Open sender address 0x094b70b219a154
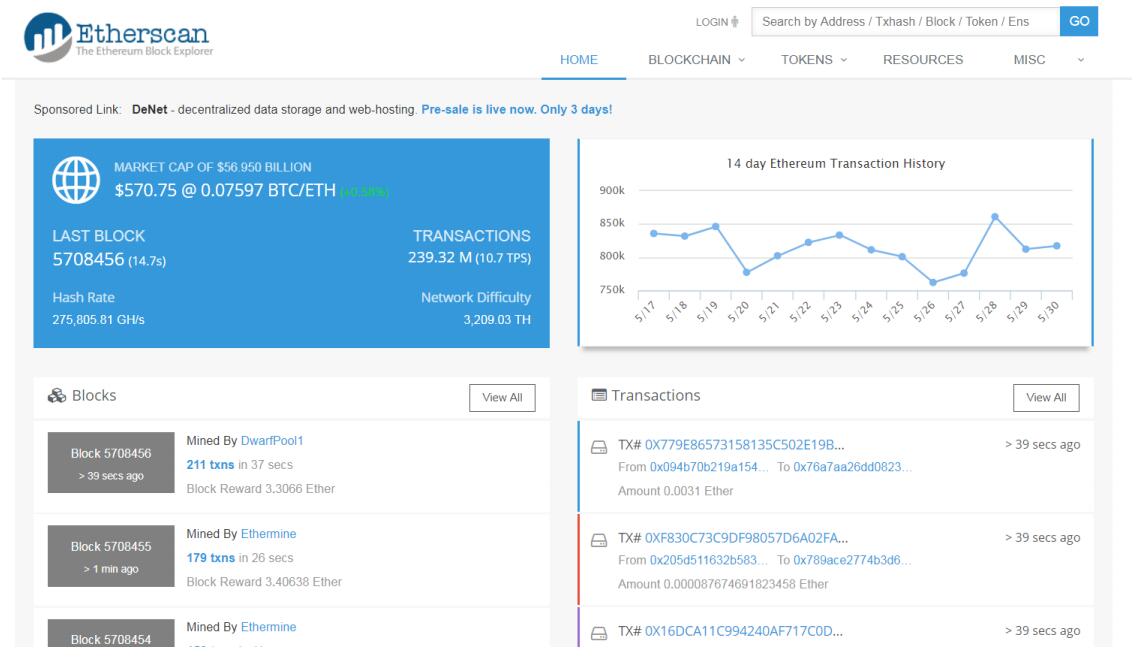The height and width of the screenshot is (661, 1142). [709, 467]
